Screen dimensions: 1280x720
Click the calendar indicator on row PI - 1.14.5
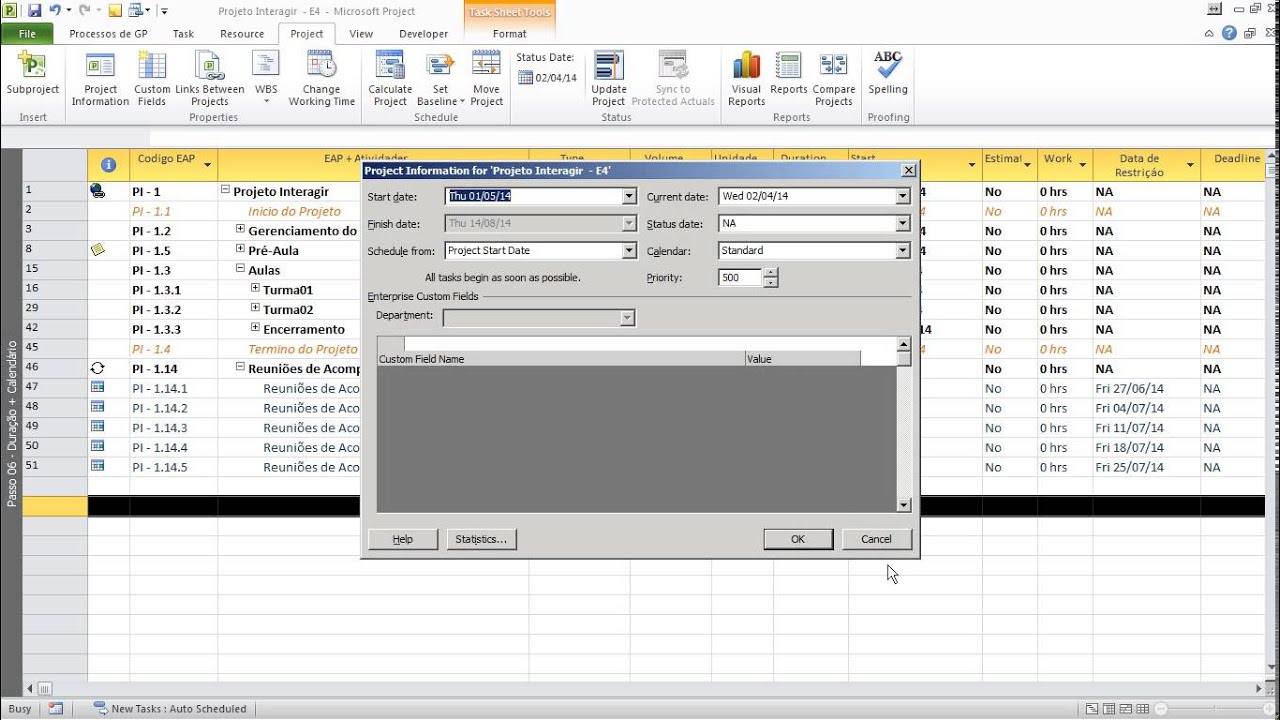[x=97, y=467]
